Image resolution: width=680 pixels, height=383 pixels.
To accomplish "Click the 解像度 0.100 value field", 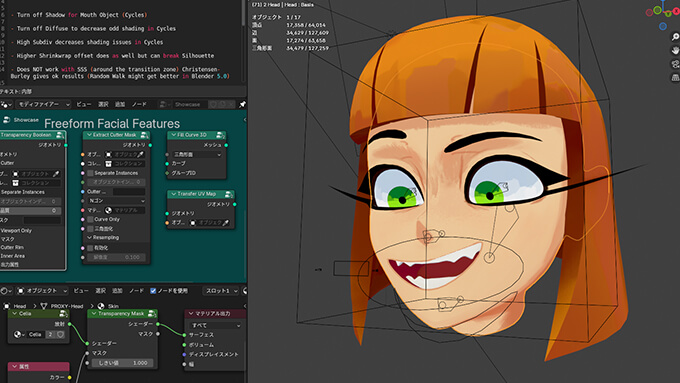I will click(x=116, y=257).
